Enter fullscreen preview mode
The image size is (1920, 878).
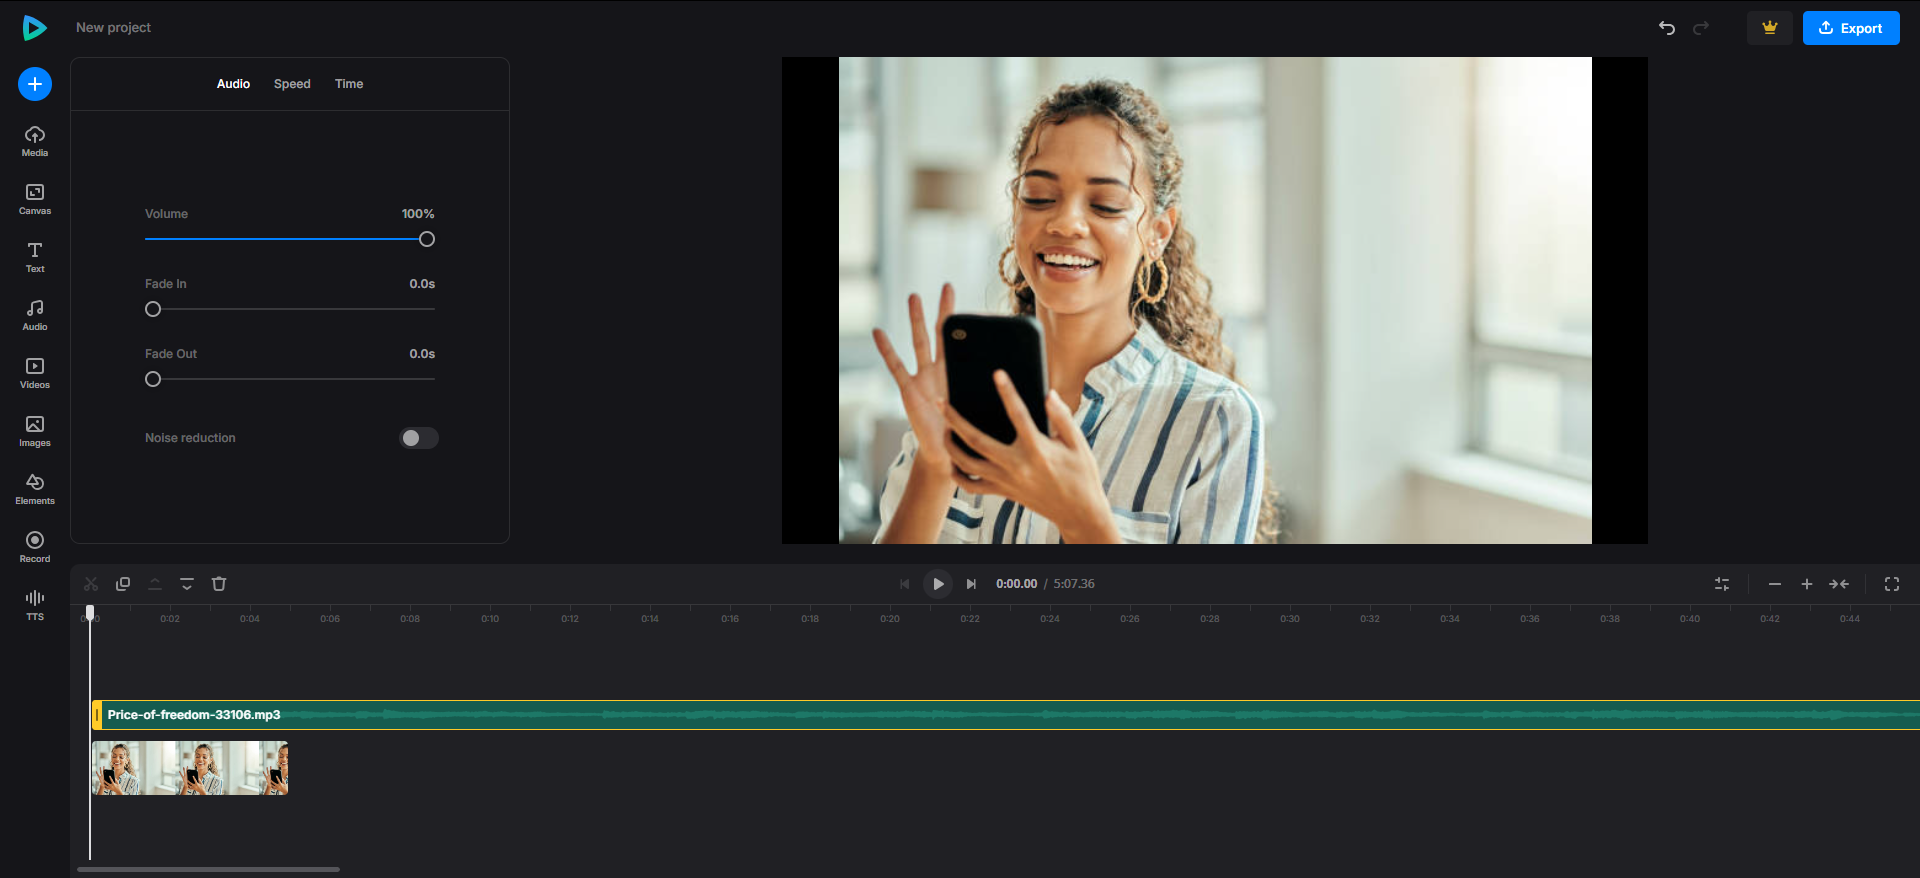tap(1892, 584)
